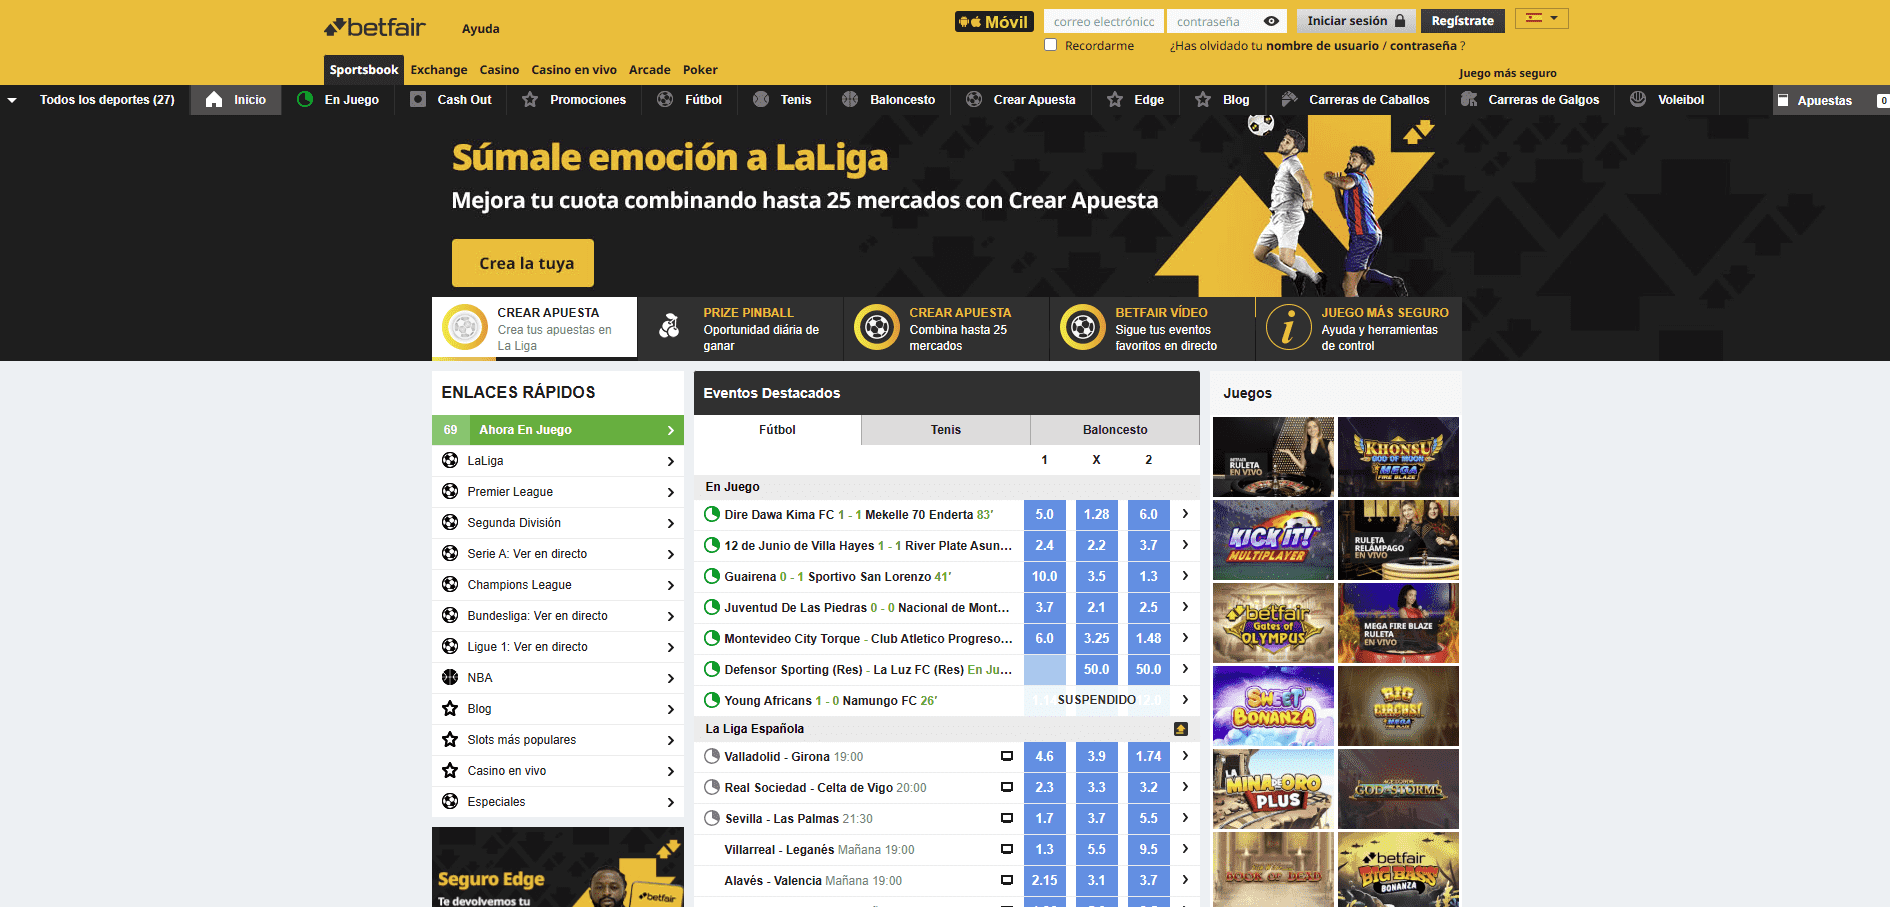Switch to the Casino tab
This screenshot has width=1890, height=907.
tap(499, 70)
